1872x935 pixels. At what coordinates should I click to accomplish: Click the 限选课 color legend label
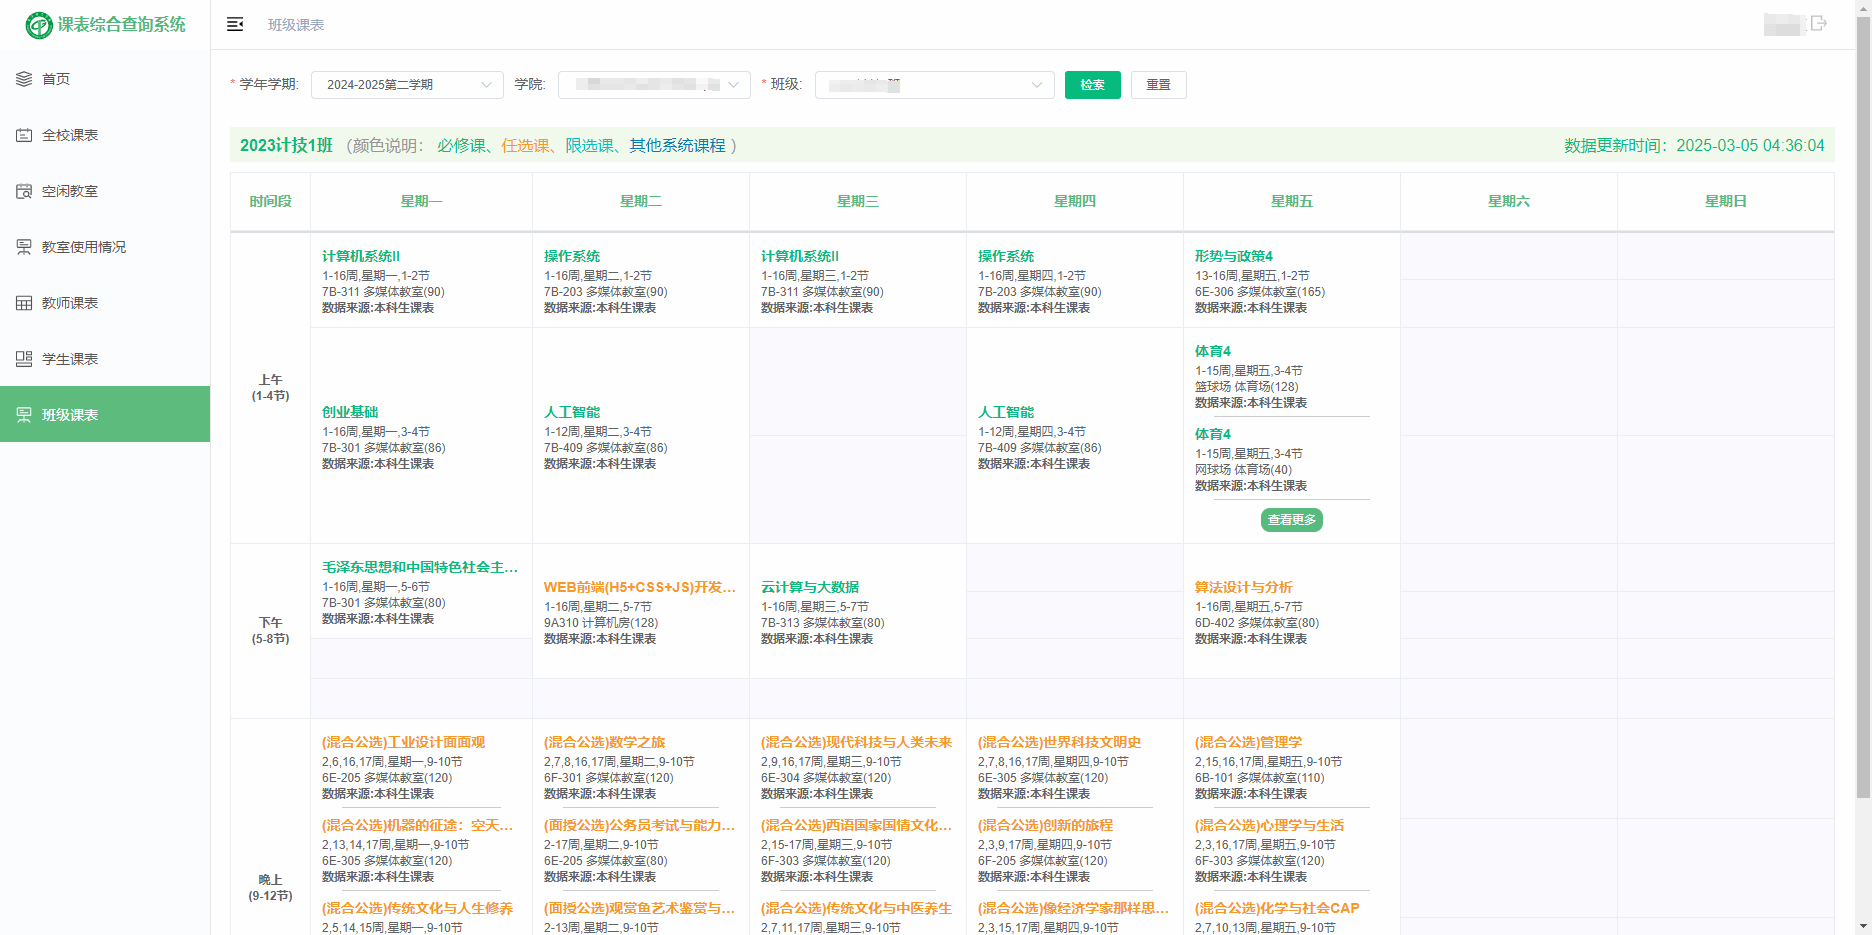pos(589,146)
